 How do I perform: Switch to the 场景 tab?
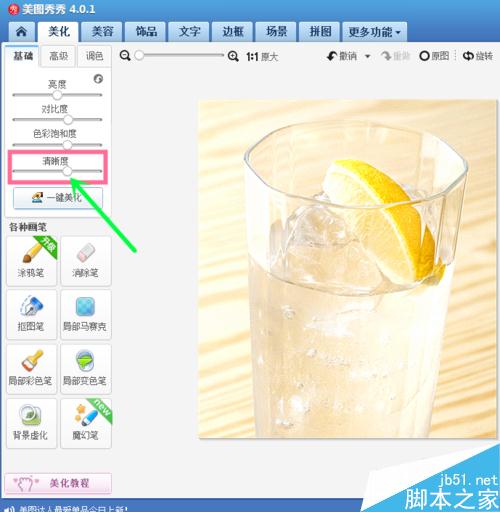pos(276,32)
